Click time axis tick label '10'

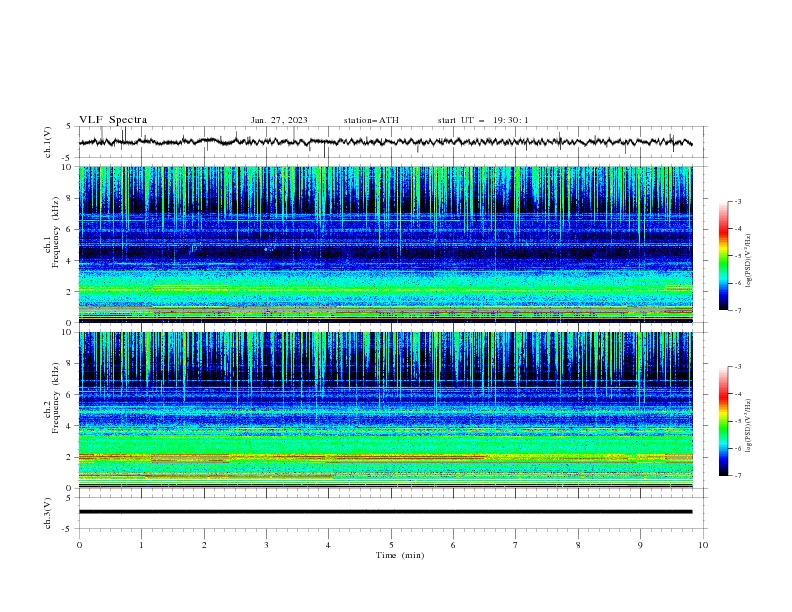[703, 545]
